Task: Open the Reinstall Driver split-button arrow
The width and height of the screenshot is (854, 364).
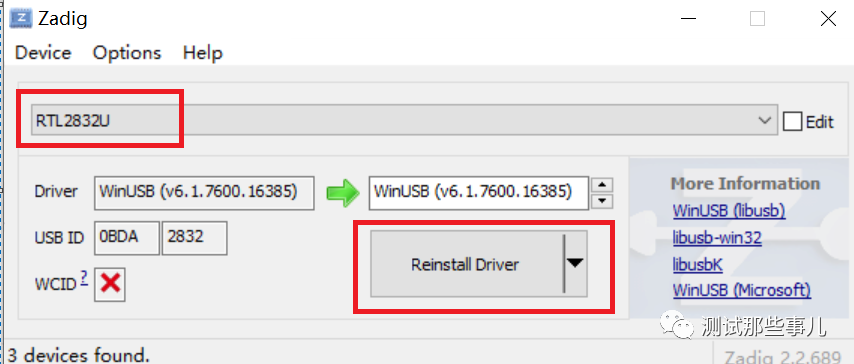Action: pyautogui.click(x=575, y=263)
